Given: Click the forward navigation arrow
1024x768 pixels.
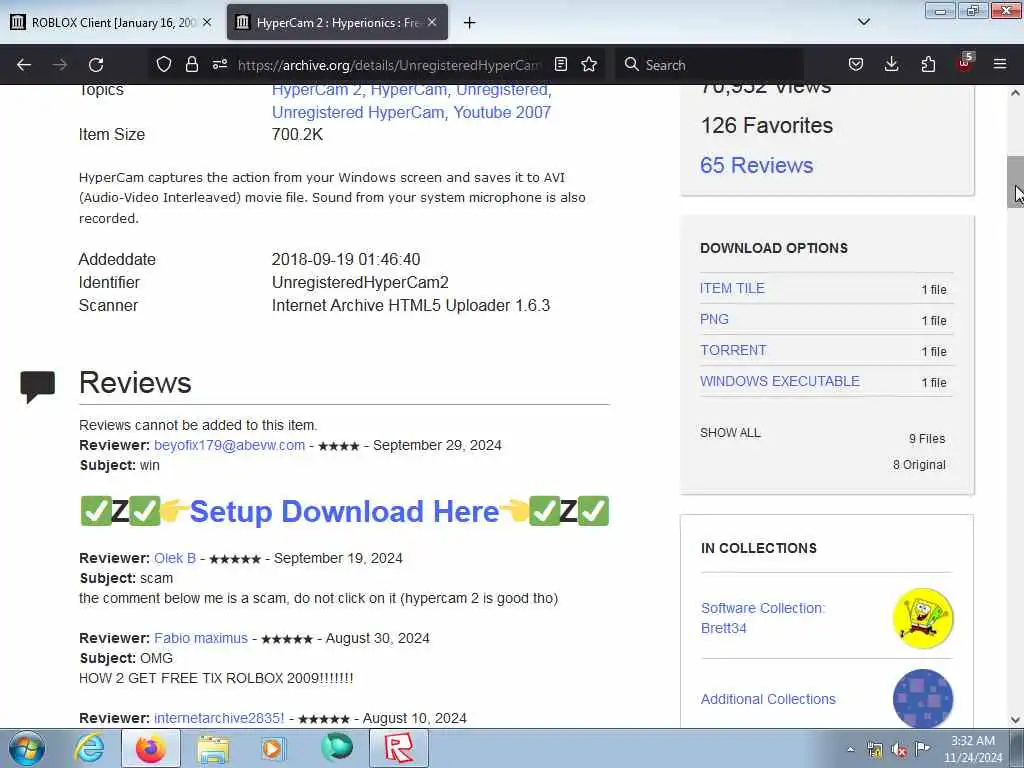Looking at the screenshot, I should [60, 65].
